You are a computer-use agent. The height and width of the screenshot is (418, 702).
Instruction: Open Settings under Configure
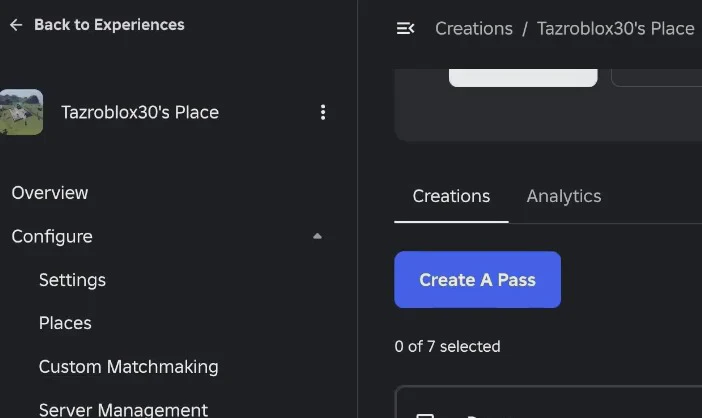[x=72, y=280]
